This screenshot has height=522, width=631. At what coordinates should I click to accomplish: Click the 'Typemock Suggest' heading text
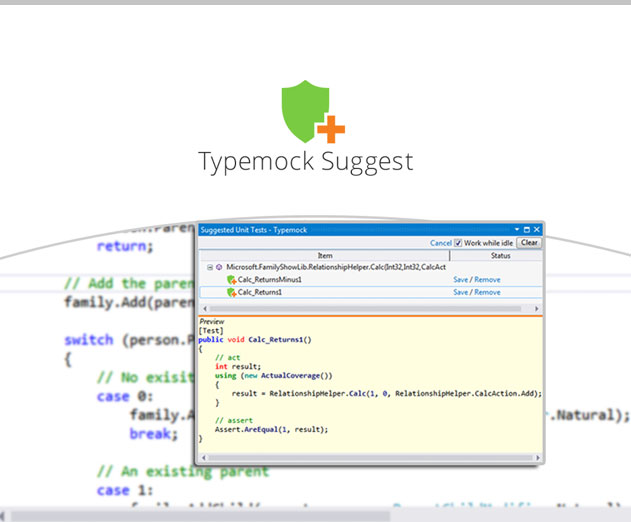[306, 162]
